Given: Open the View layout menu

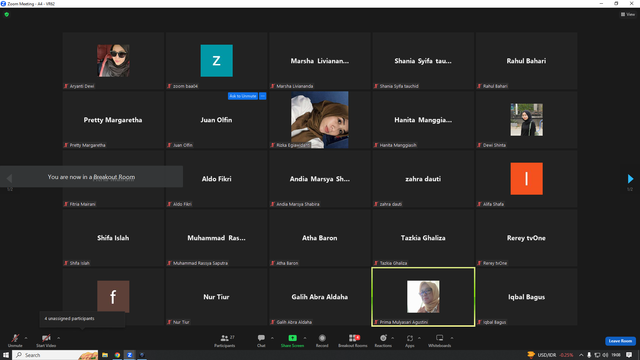Looking at the screenshot, I should [628, 14].
